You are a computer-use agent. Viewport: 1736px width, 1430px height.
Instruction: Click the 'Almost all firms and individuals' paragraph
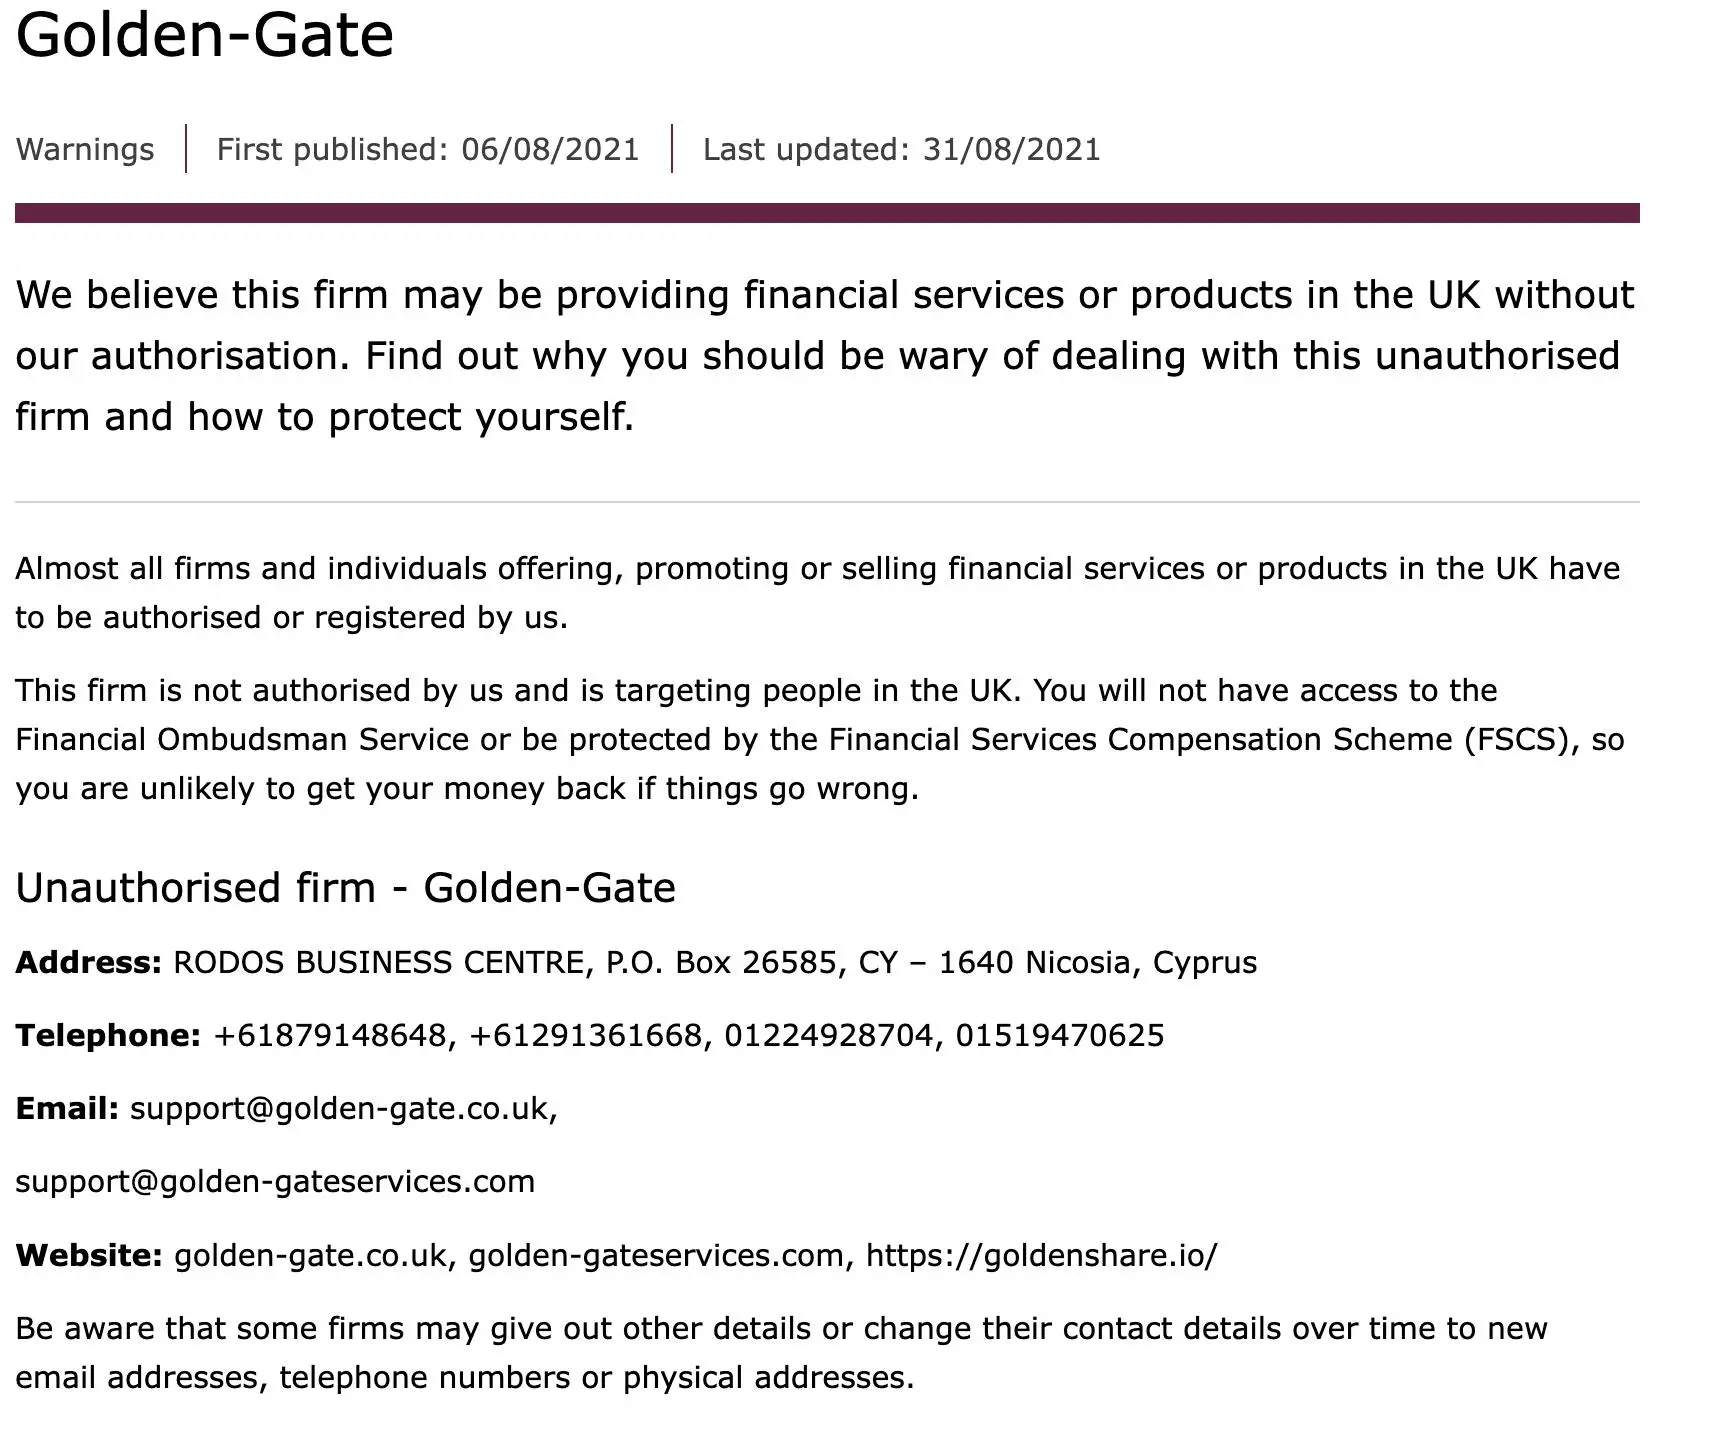coord(817,593)
